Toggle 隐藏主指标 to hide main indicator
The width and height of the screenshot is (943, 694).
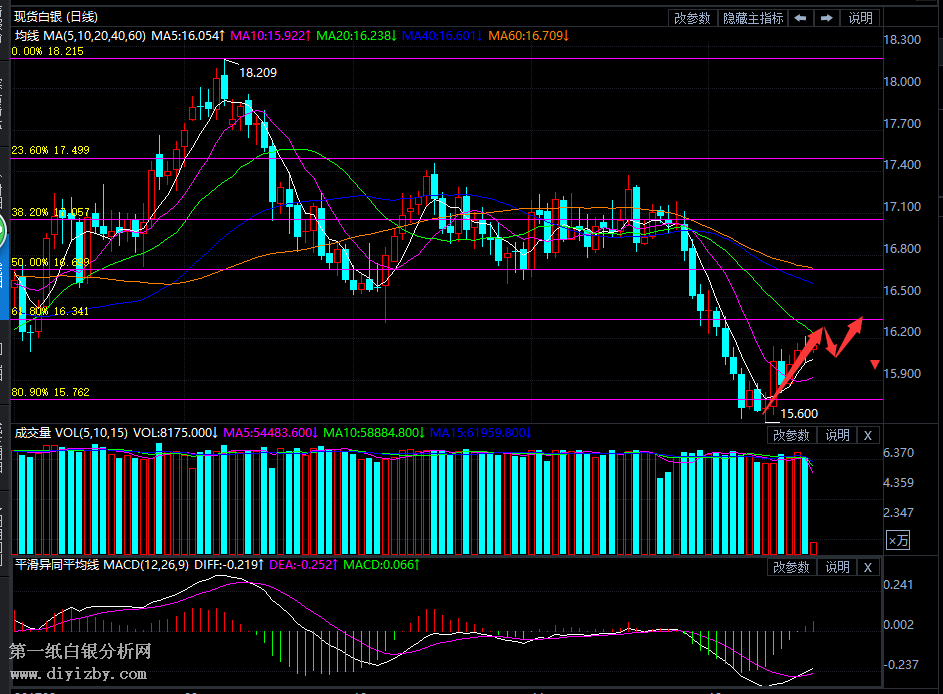click(x=753, y=18)
